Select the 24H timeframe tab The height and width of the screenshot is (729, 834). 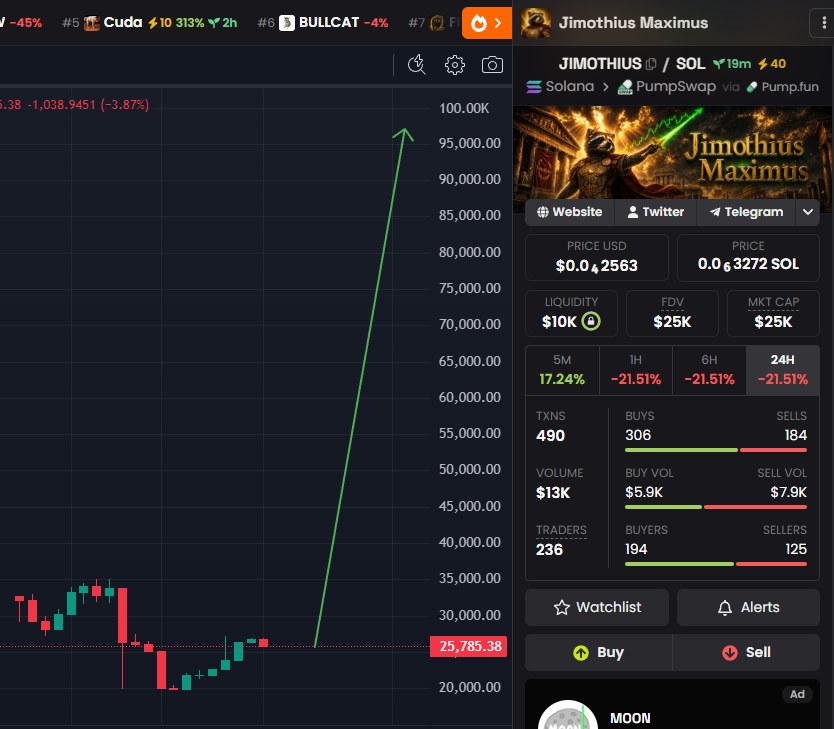click(x=782, y=370)
